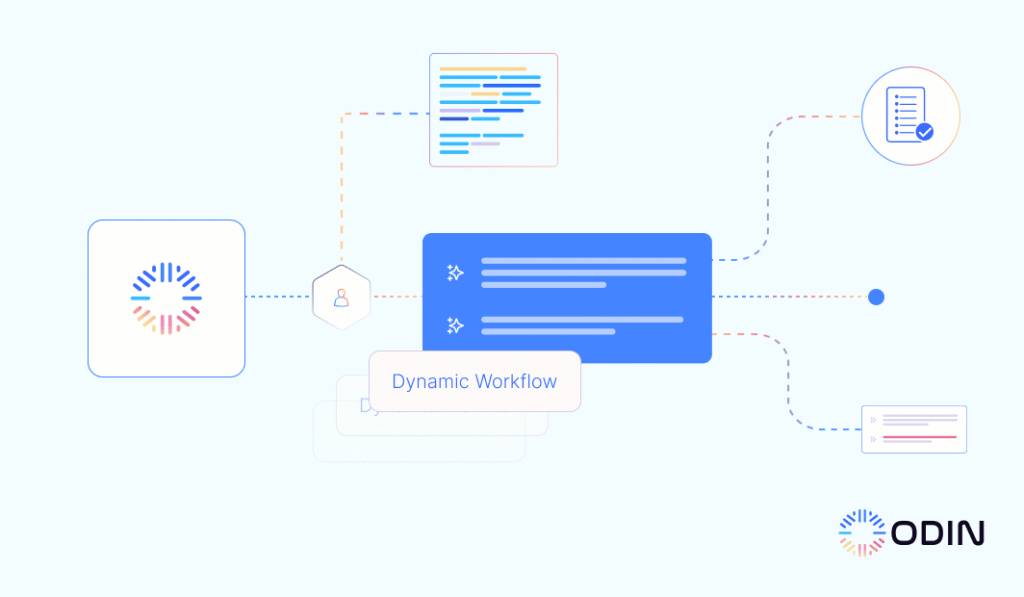
Task: Click the top sparkle AI icon
Action: coord(455,272)
